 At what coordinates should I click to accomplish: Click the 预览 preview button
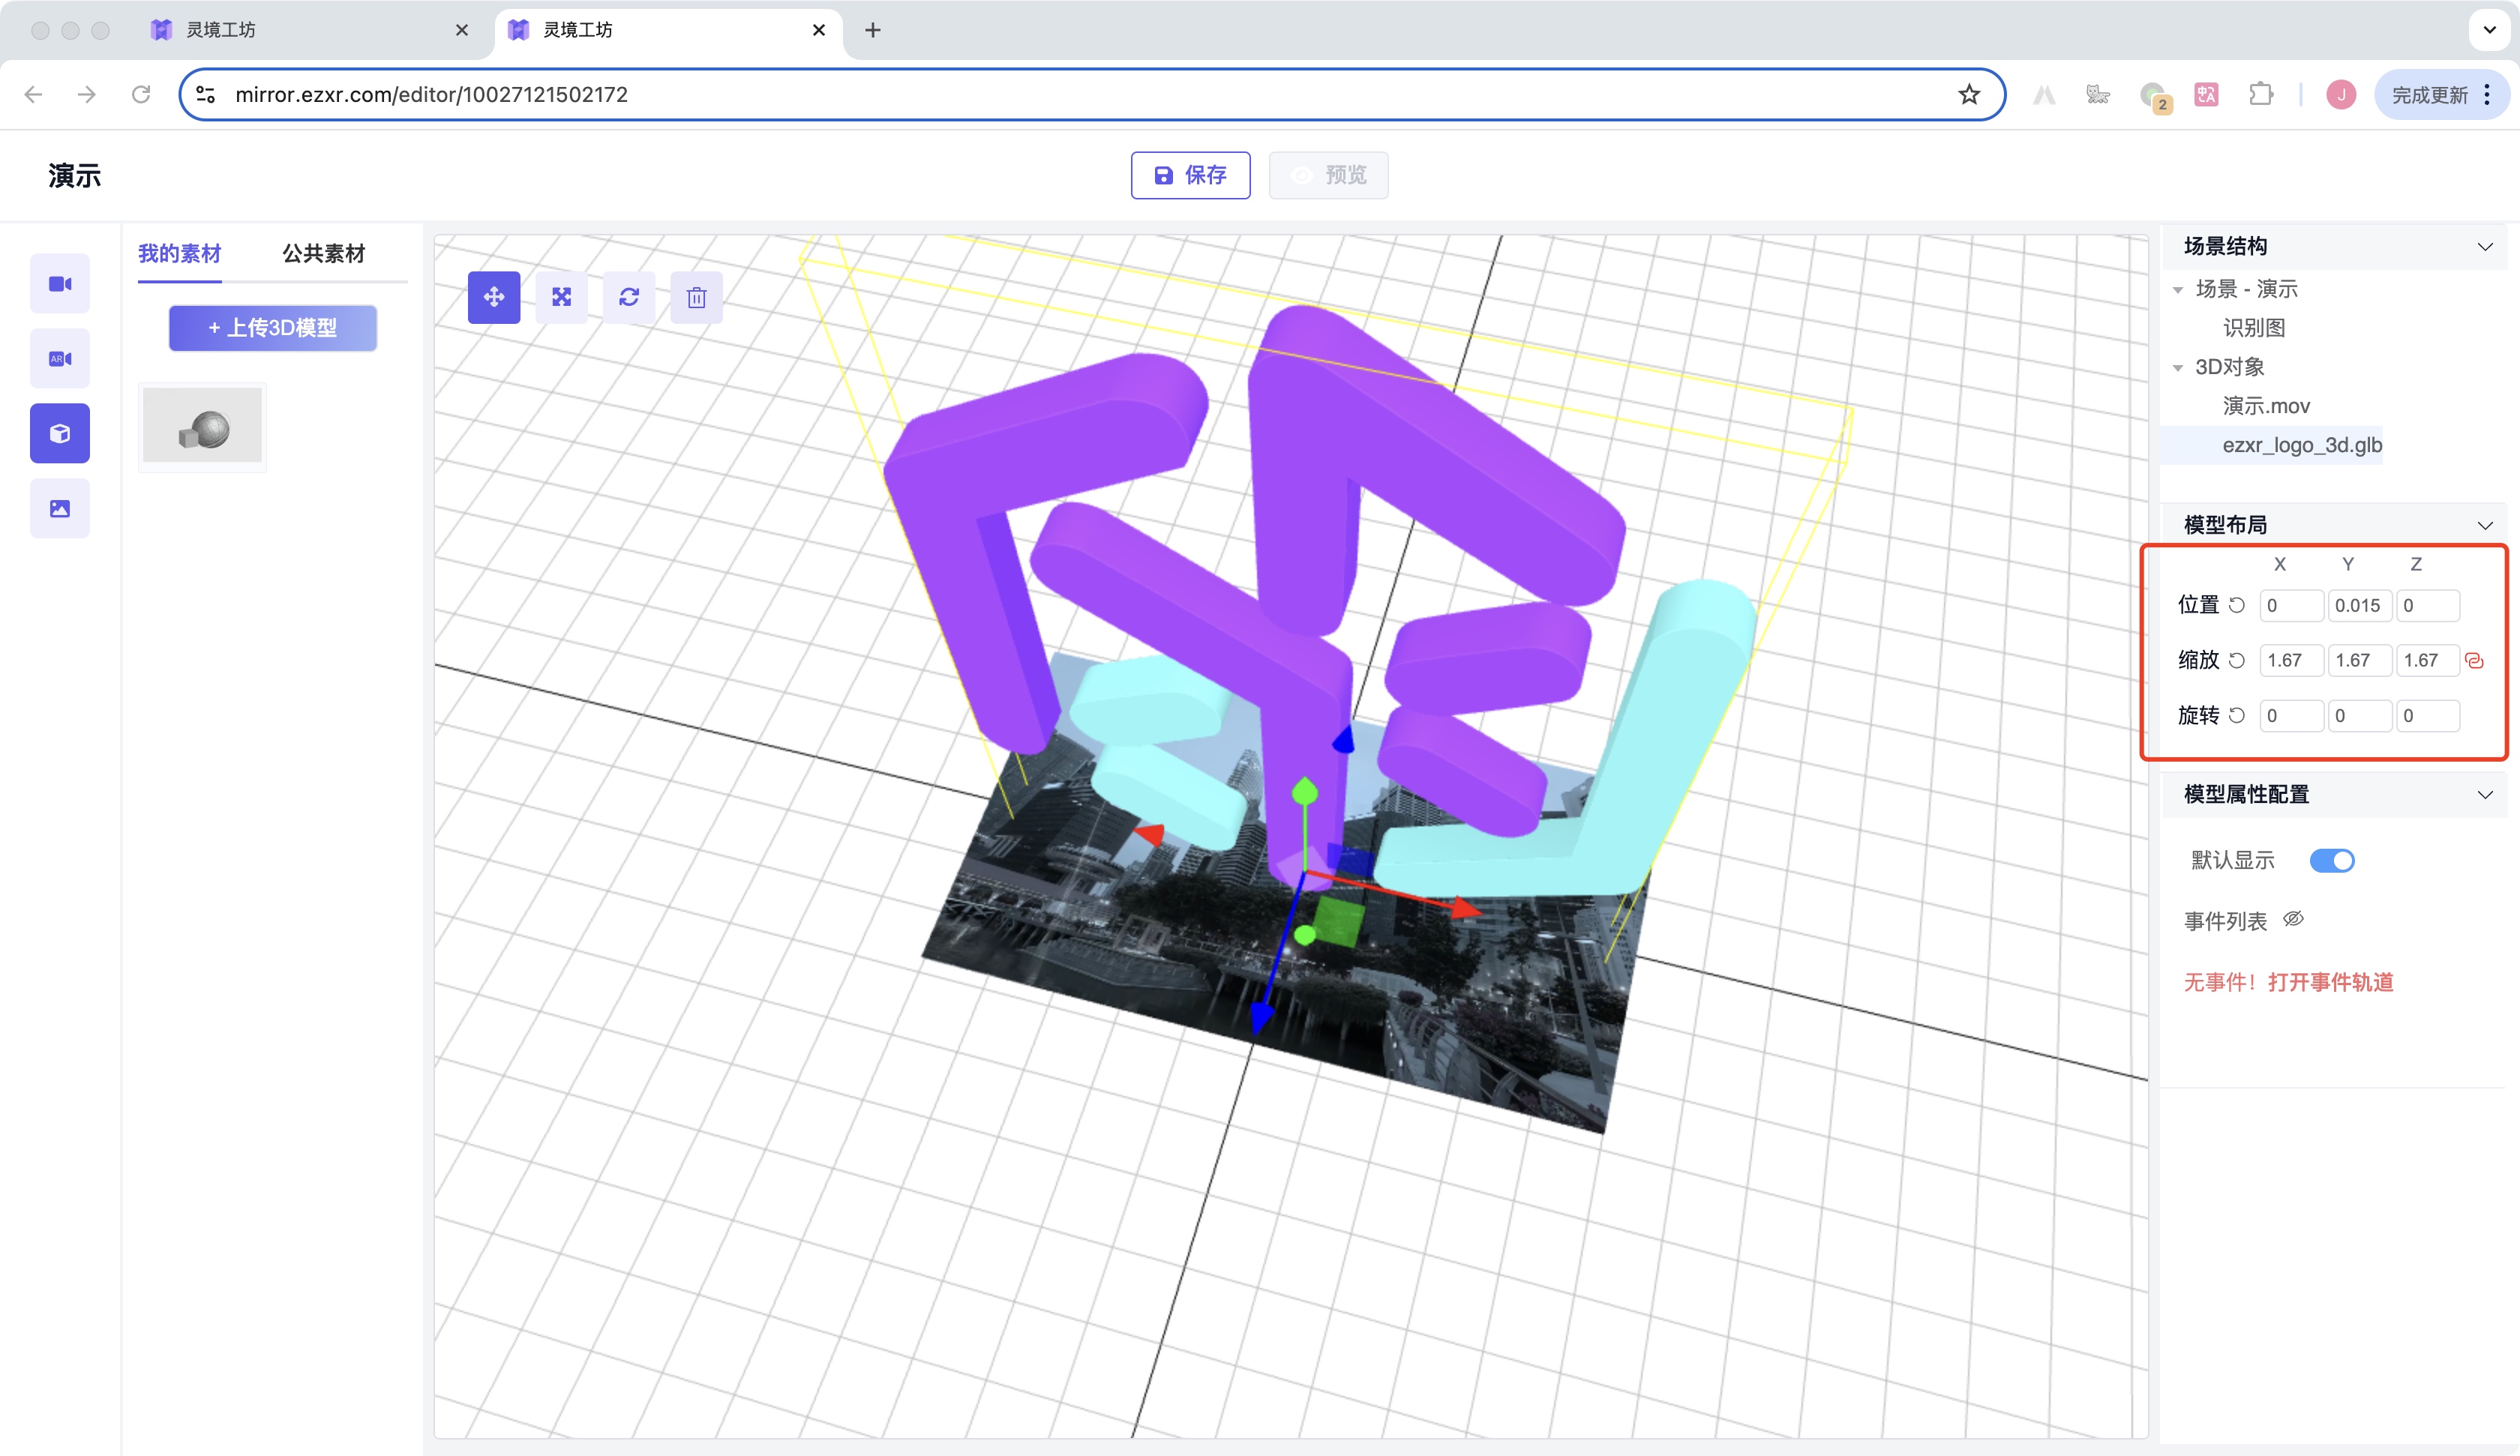(1328, 175)
